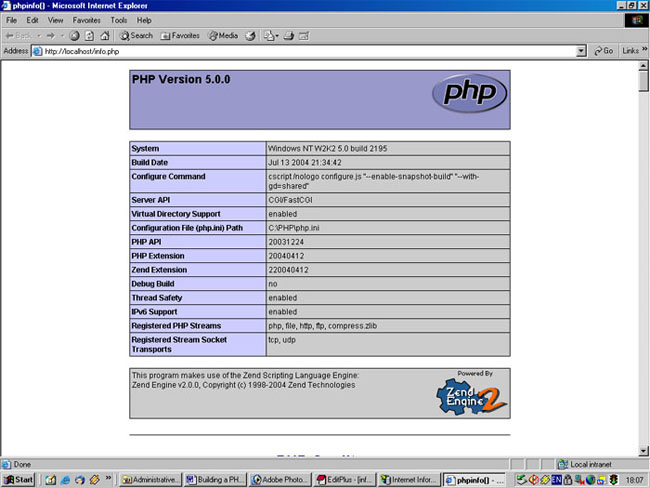Click the address bar showing localhost/info.php
Image resolution: width=650 pixels, height=488 pixels.
(300, 50)
